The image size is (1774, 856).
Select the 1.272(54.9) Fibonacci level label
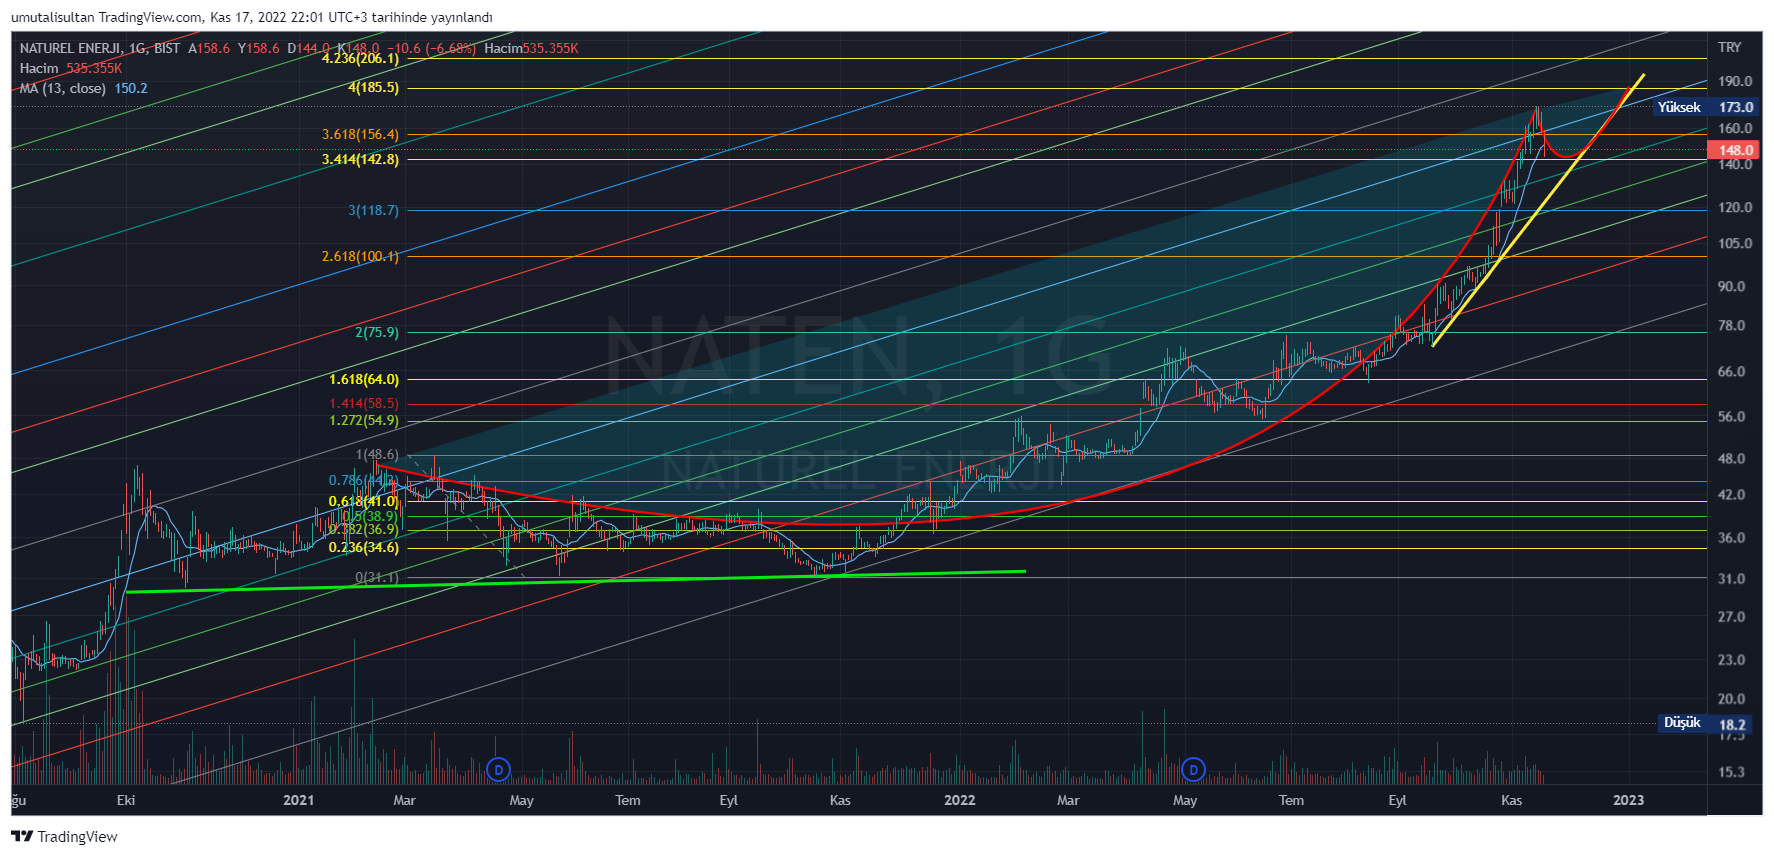click(364, 420)
